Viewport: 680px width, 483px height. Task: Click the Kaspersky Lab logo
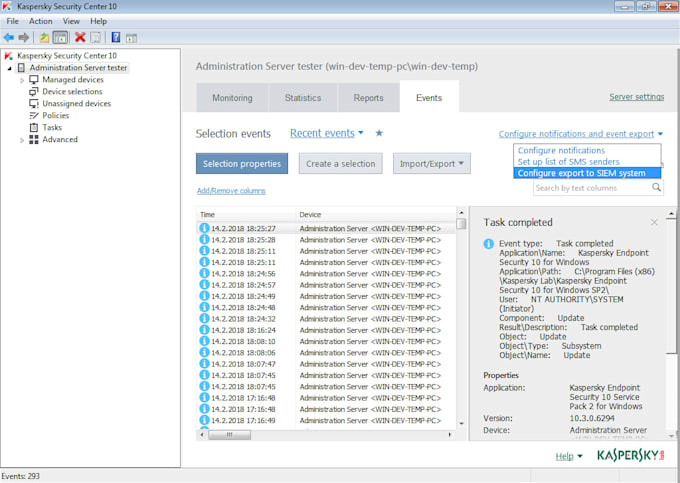point(631,455)
